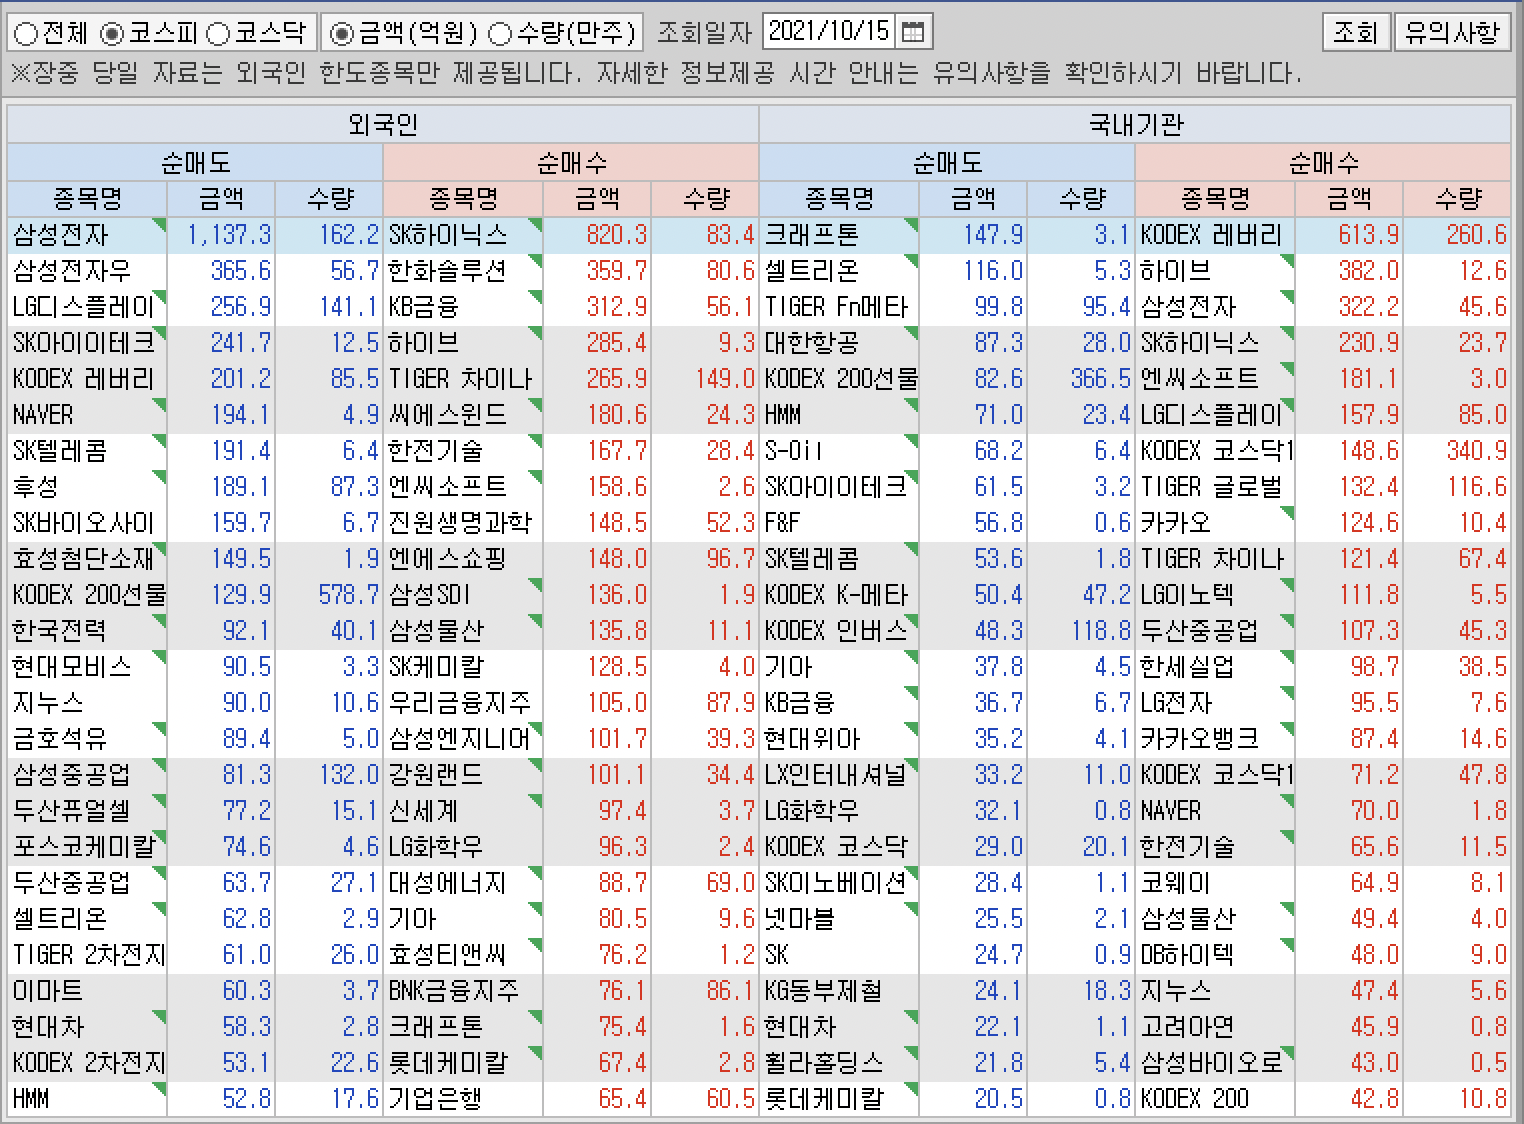Click KODEX 200 in institution net-buy
The width and height of the screenshot is (1524, 1124).
[x=1195, y=1099]
